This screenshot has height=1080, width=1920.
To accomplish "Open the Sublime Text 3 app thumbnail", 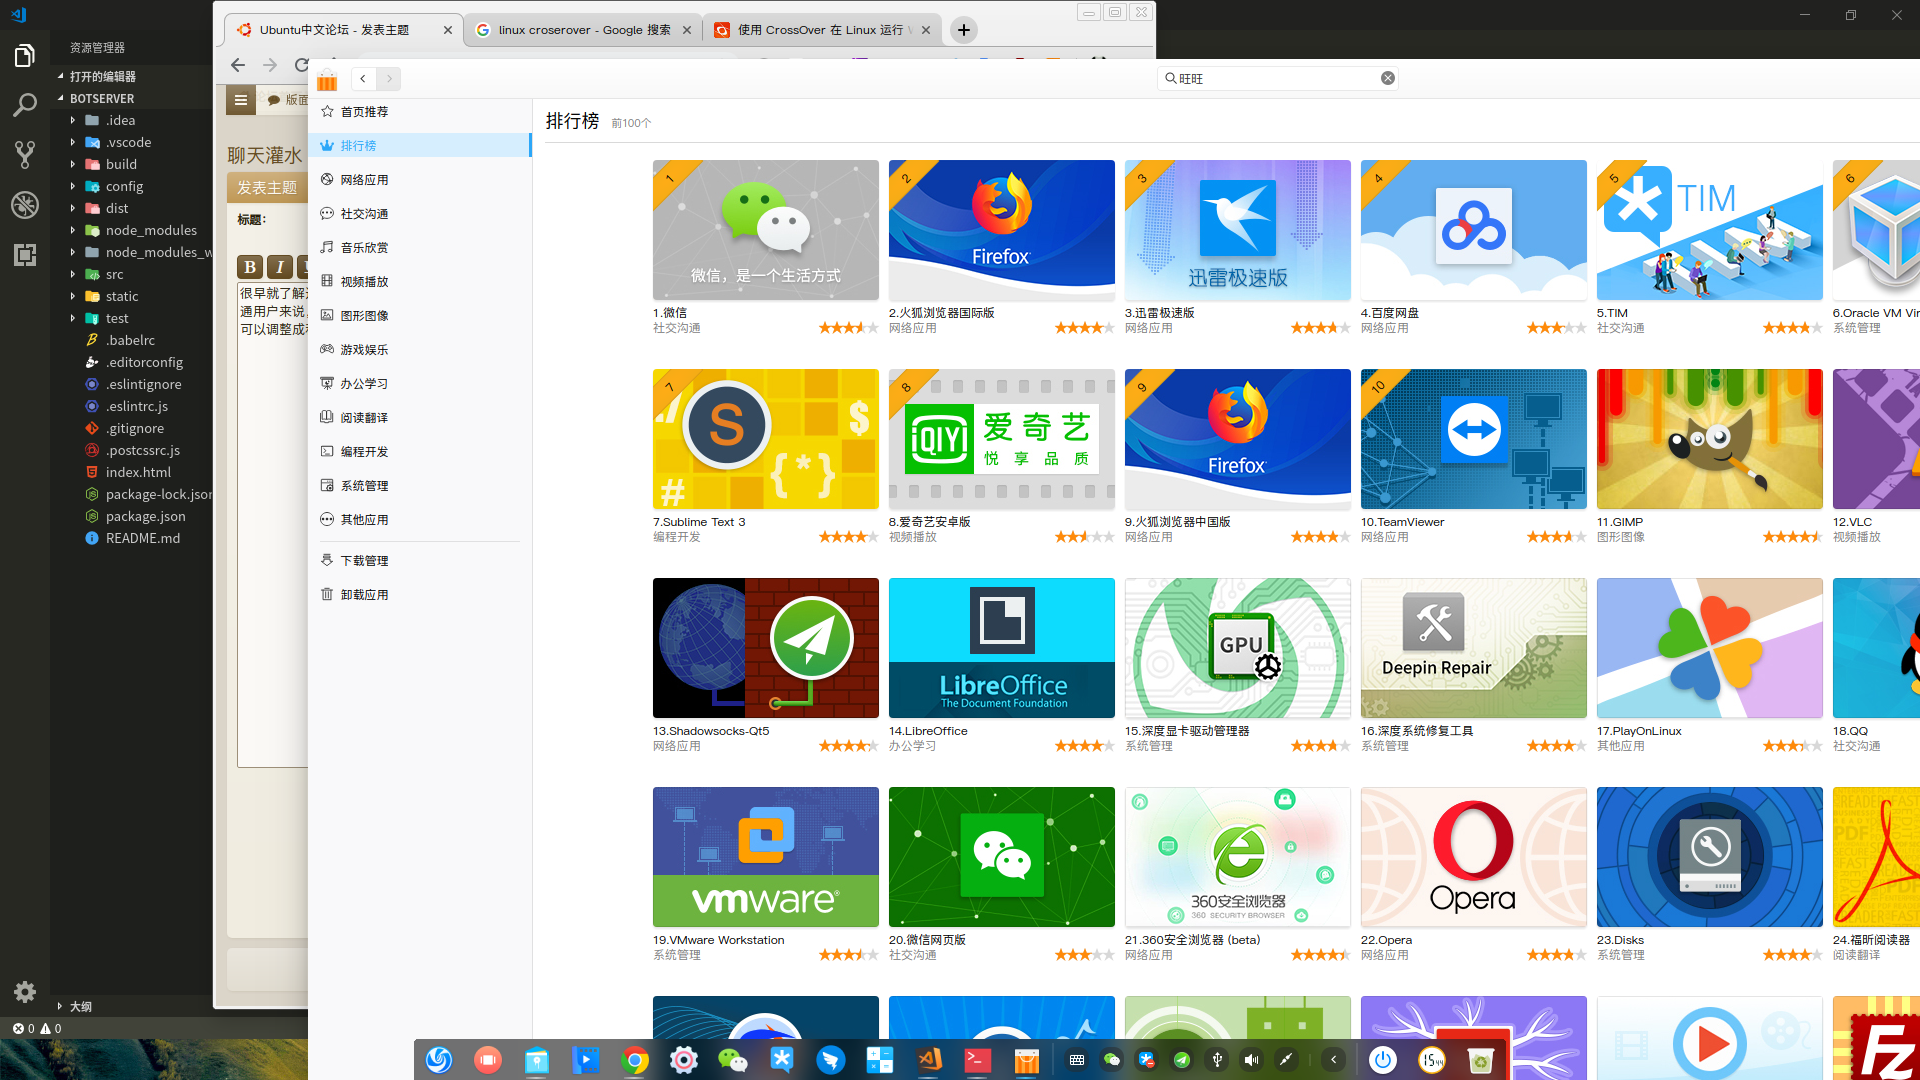I will (x=766, y=439).
